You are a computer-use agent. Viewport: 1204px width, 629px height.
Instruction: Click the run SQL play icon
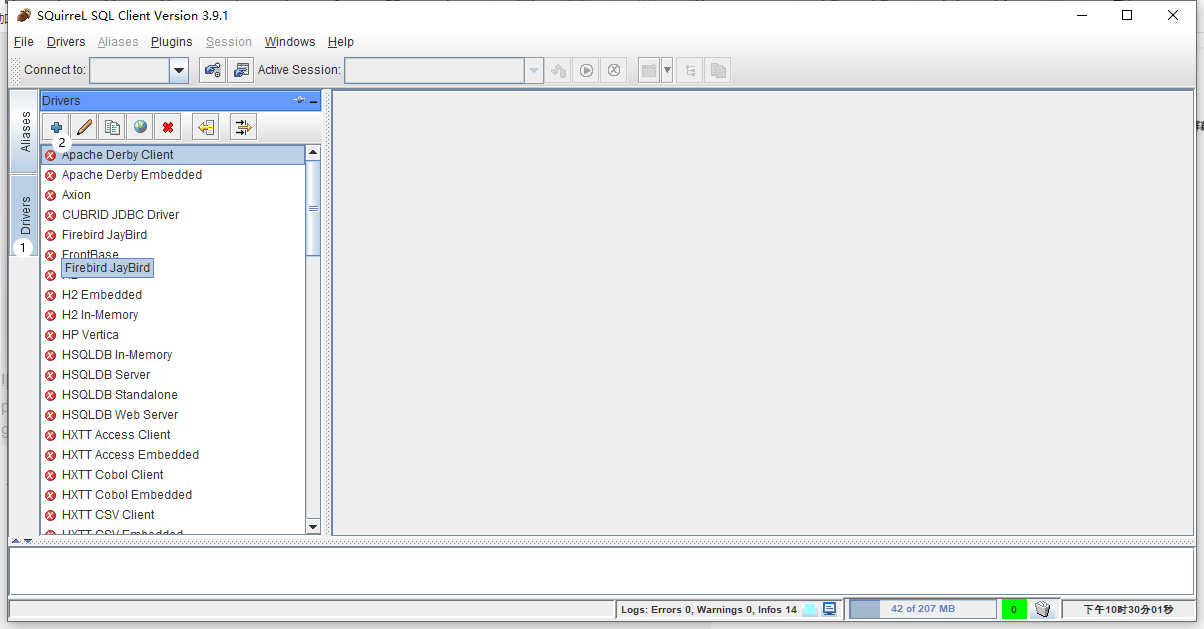pyautogui.click(x=587, y=70)
